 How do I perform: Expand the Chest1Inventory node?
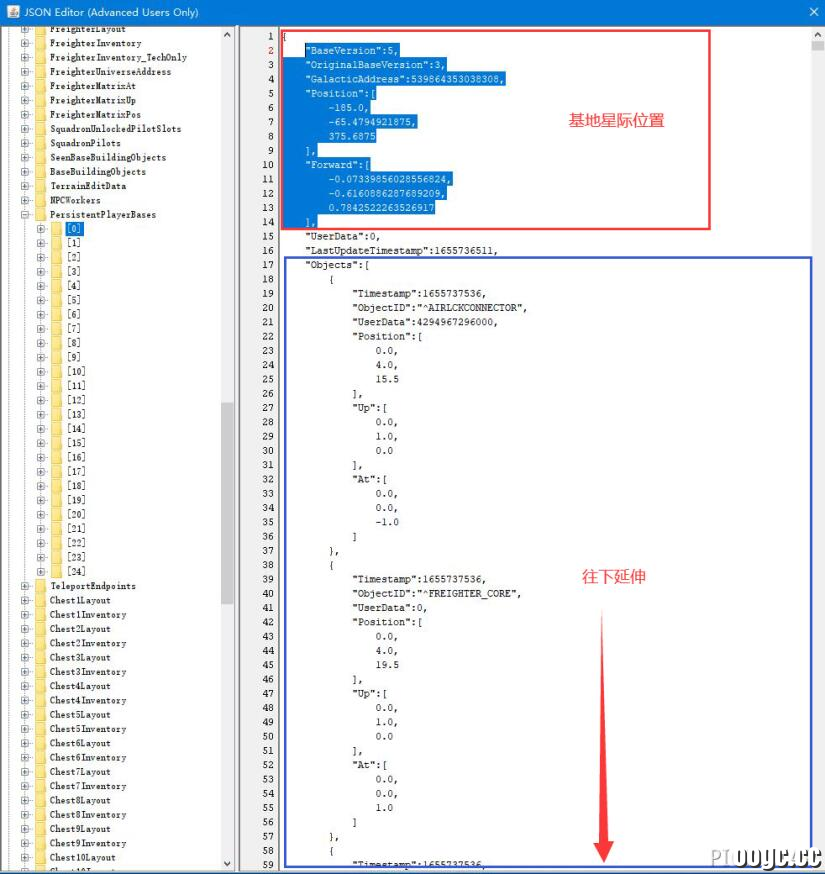(x=25, y=615)
